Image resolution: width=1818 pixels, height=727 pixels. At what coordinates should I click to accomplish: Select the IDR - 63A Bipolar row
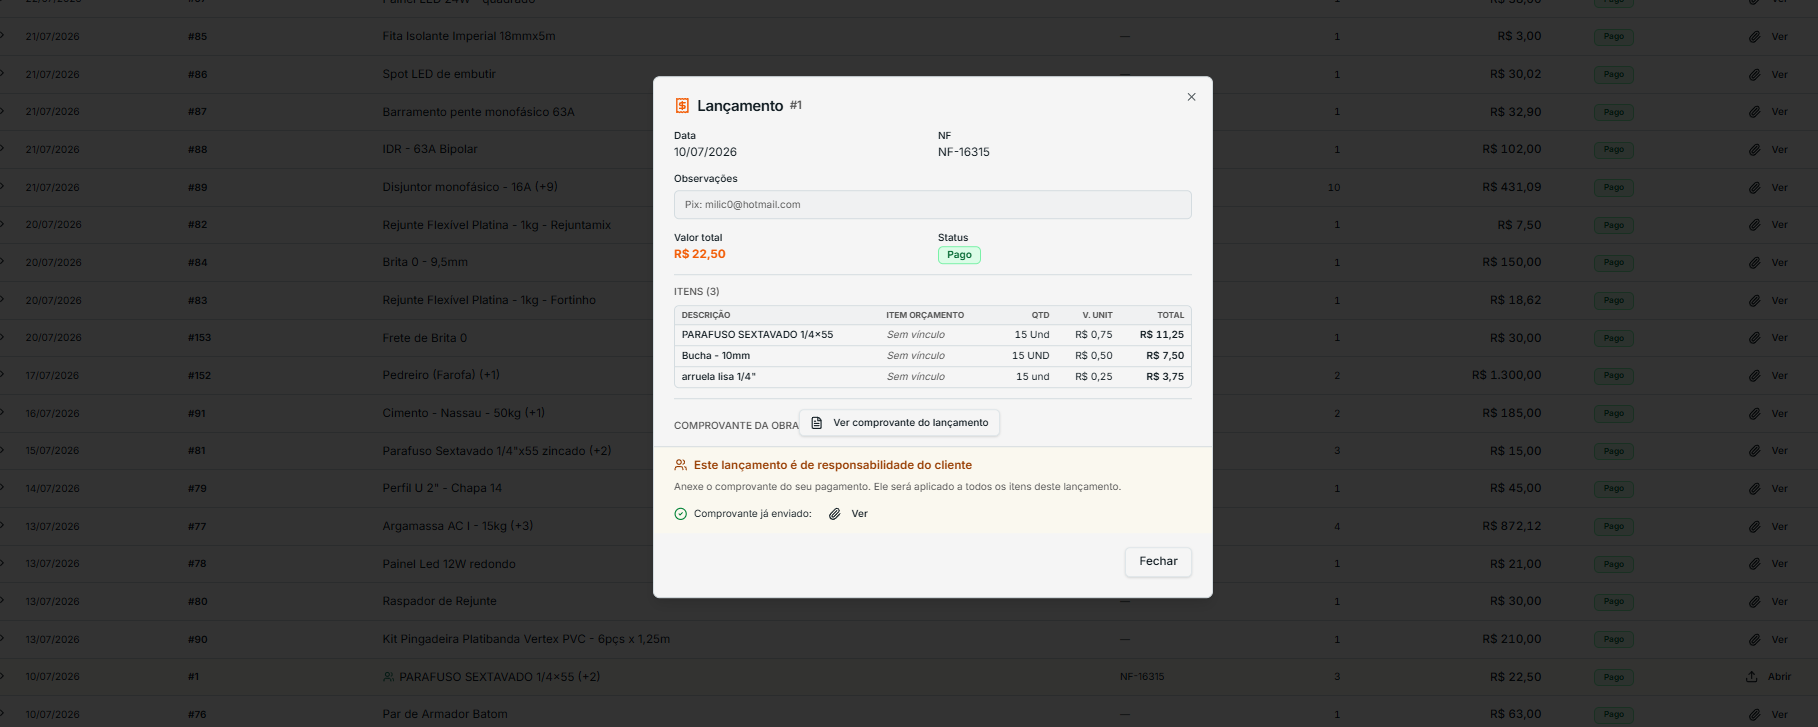909,150
